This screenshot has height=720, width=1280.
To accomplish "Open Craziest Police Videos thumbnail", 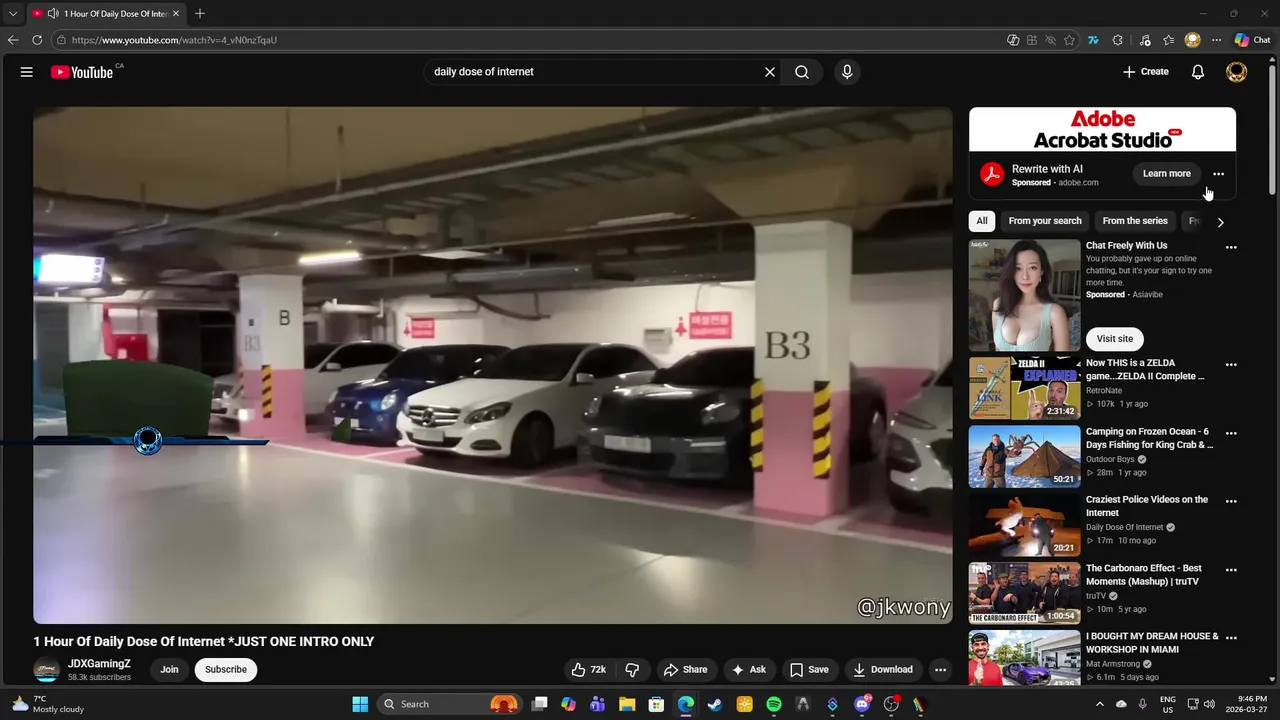I will point(1024,525).
